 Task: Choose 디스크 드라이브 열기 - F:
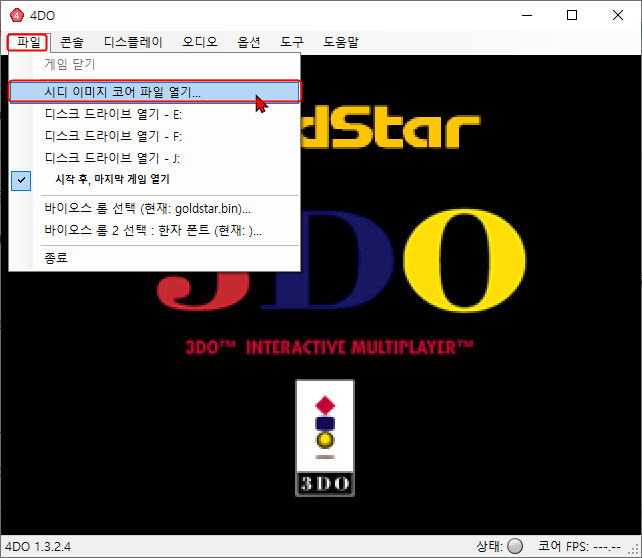tap(155, 136)
